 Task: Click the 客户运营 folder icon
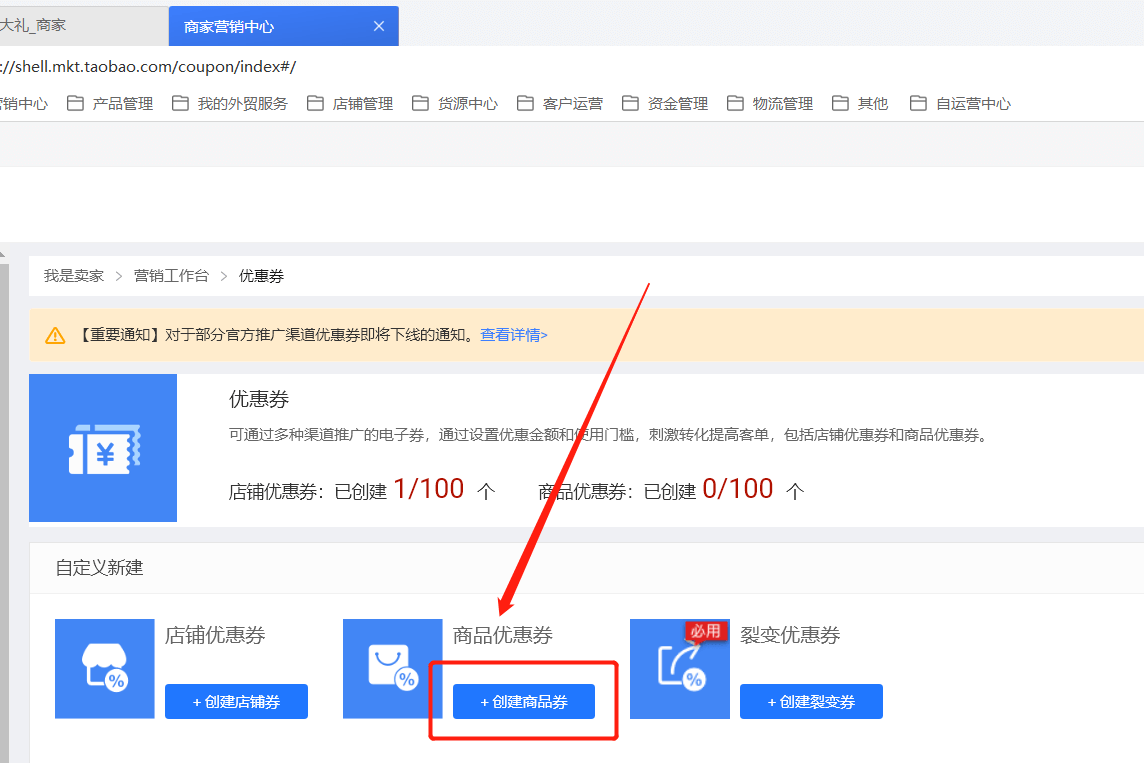pos(525,104)
